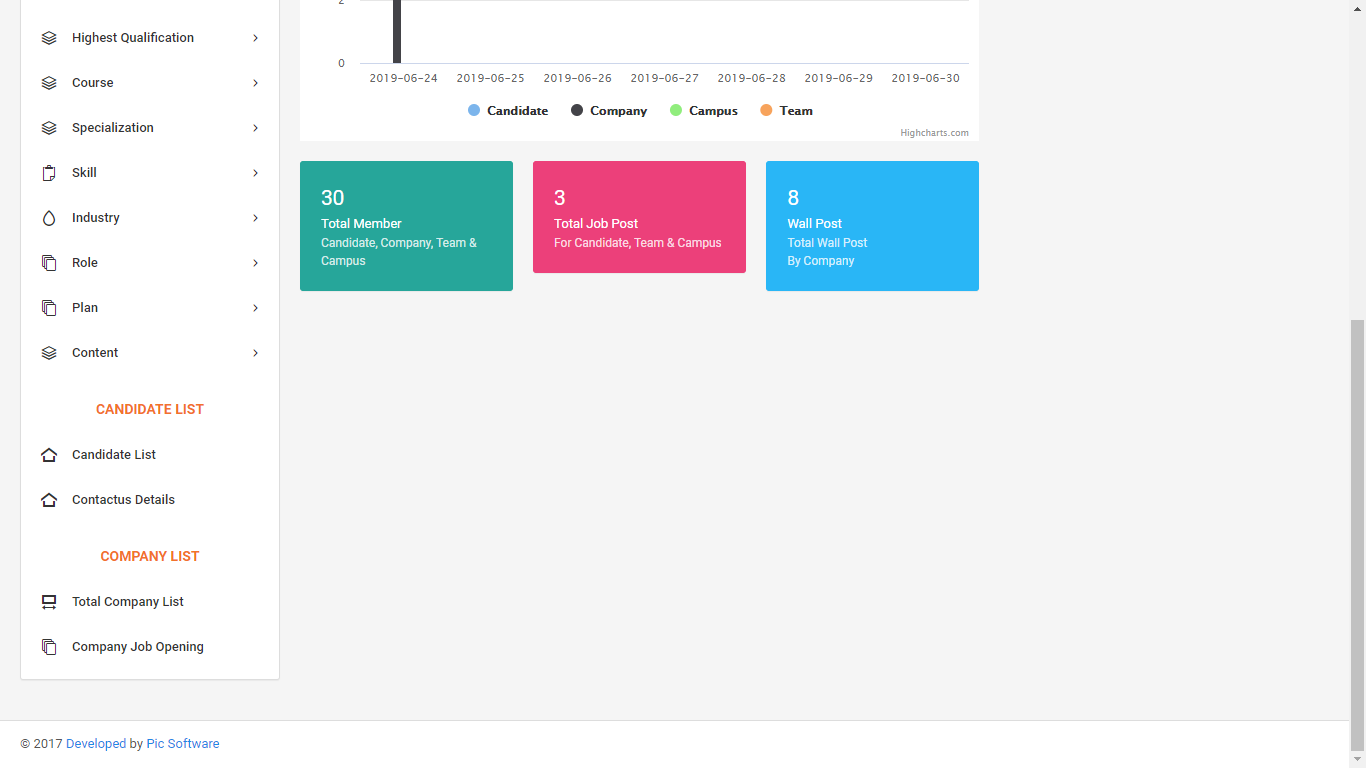Expand the Specialization submenu arrow
The width and height of the screenshot is (1366, 768).
click(256, 128)
